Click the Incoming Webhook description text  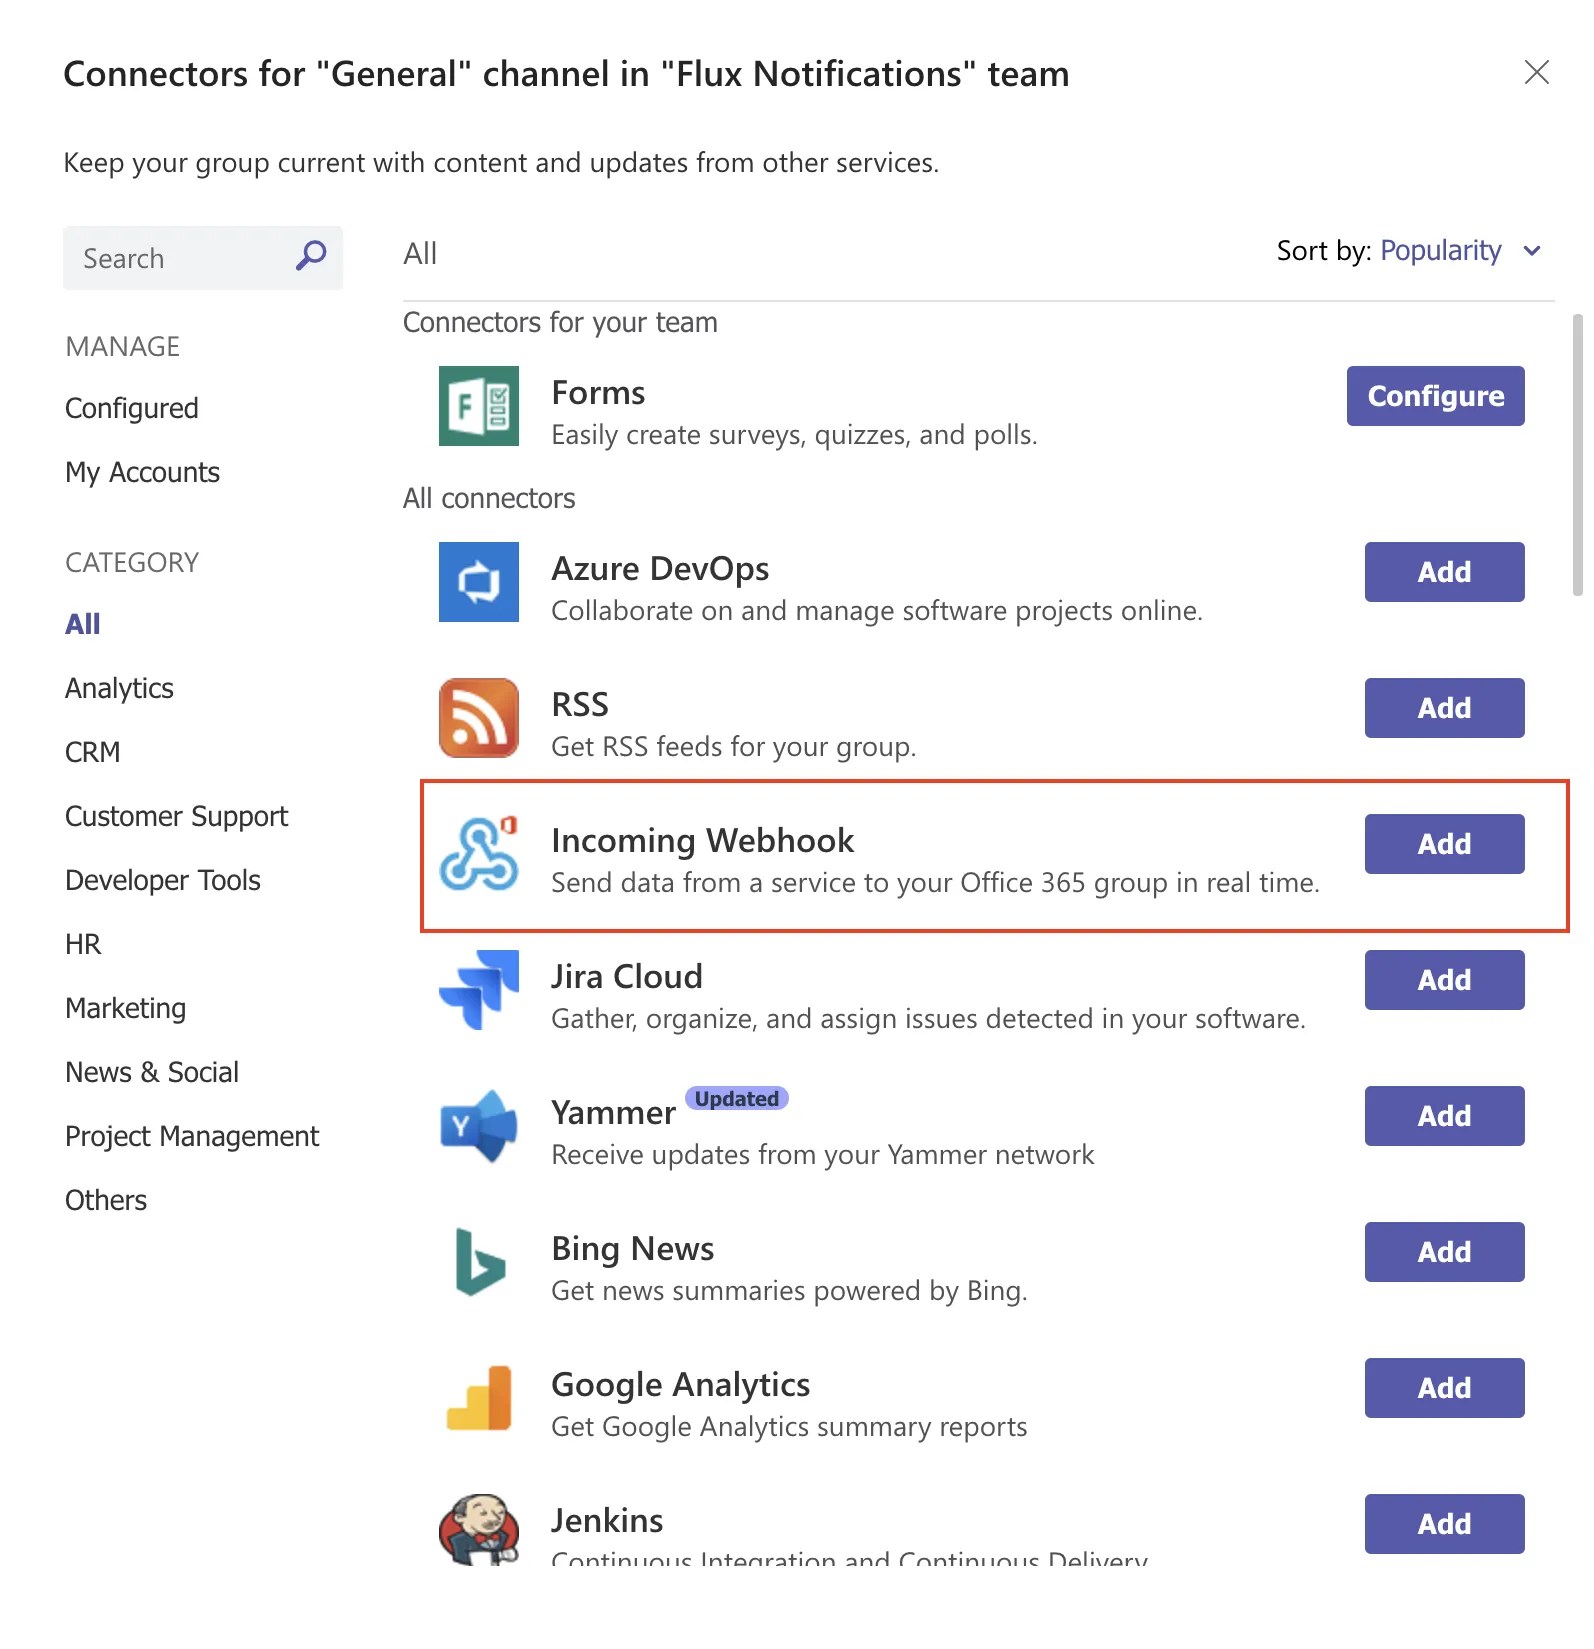(x=936, y=883)
